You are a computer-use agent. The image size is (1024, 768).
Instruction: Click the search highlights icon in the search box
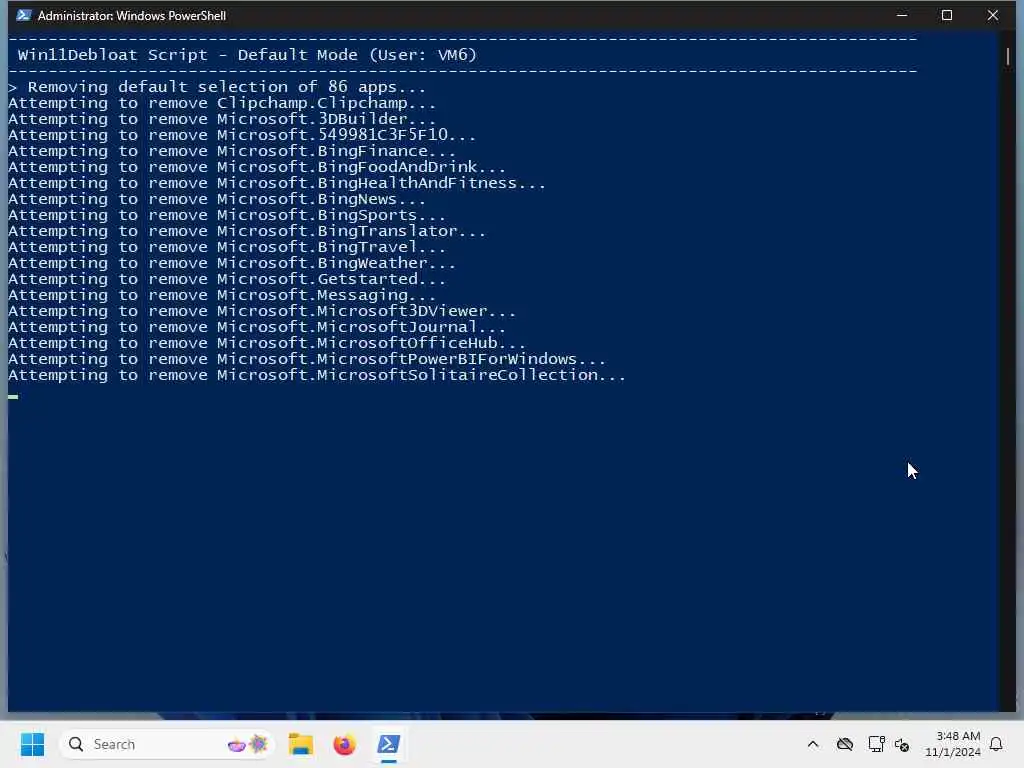tap(248, 744)
